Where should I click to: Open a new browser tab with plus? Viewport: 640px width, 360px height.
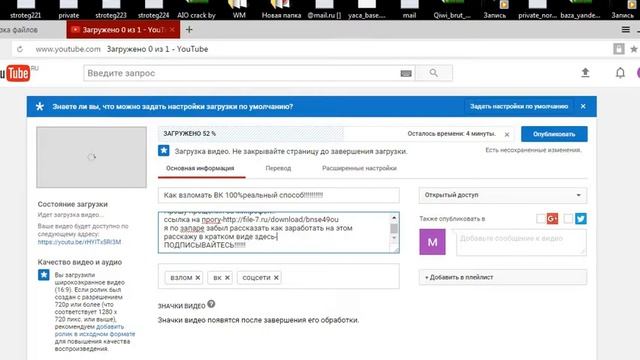click(189, 30)
